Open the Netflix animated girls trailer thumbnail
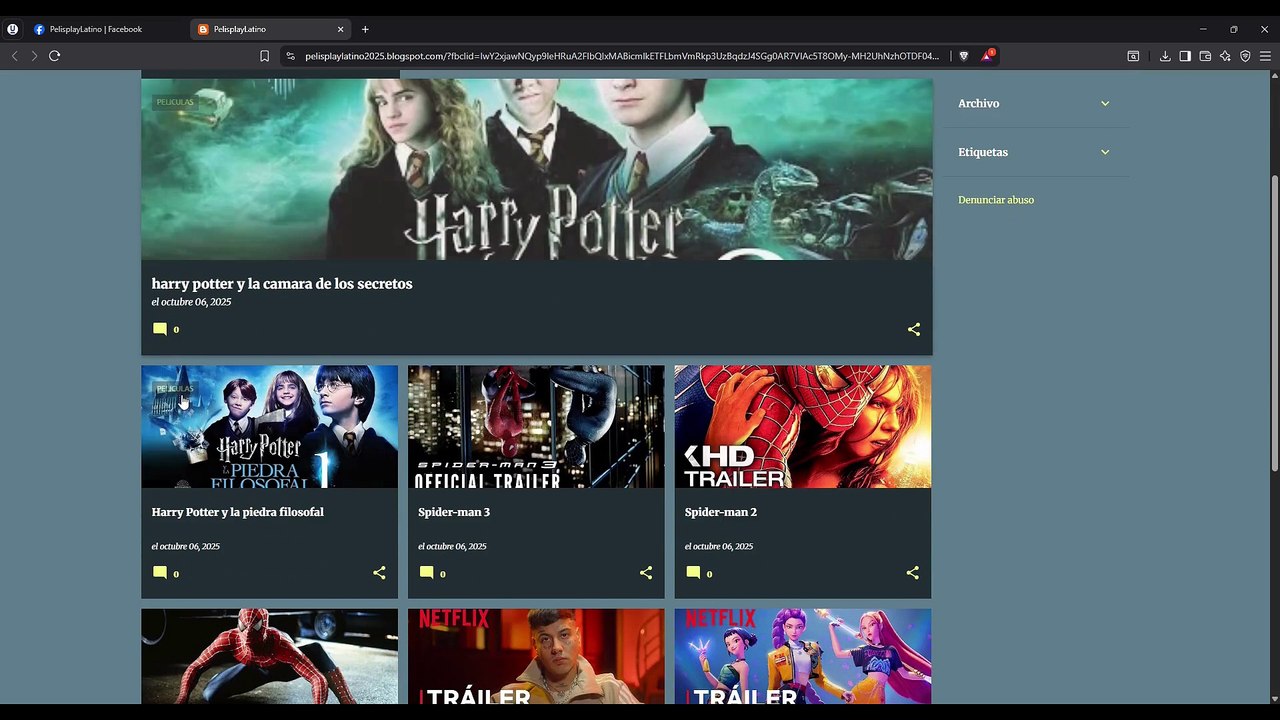1280x720 pixels. pos(803,656)
